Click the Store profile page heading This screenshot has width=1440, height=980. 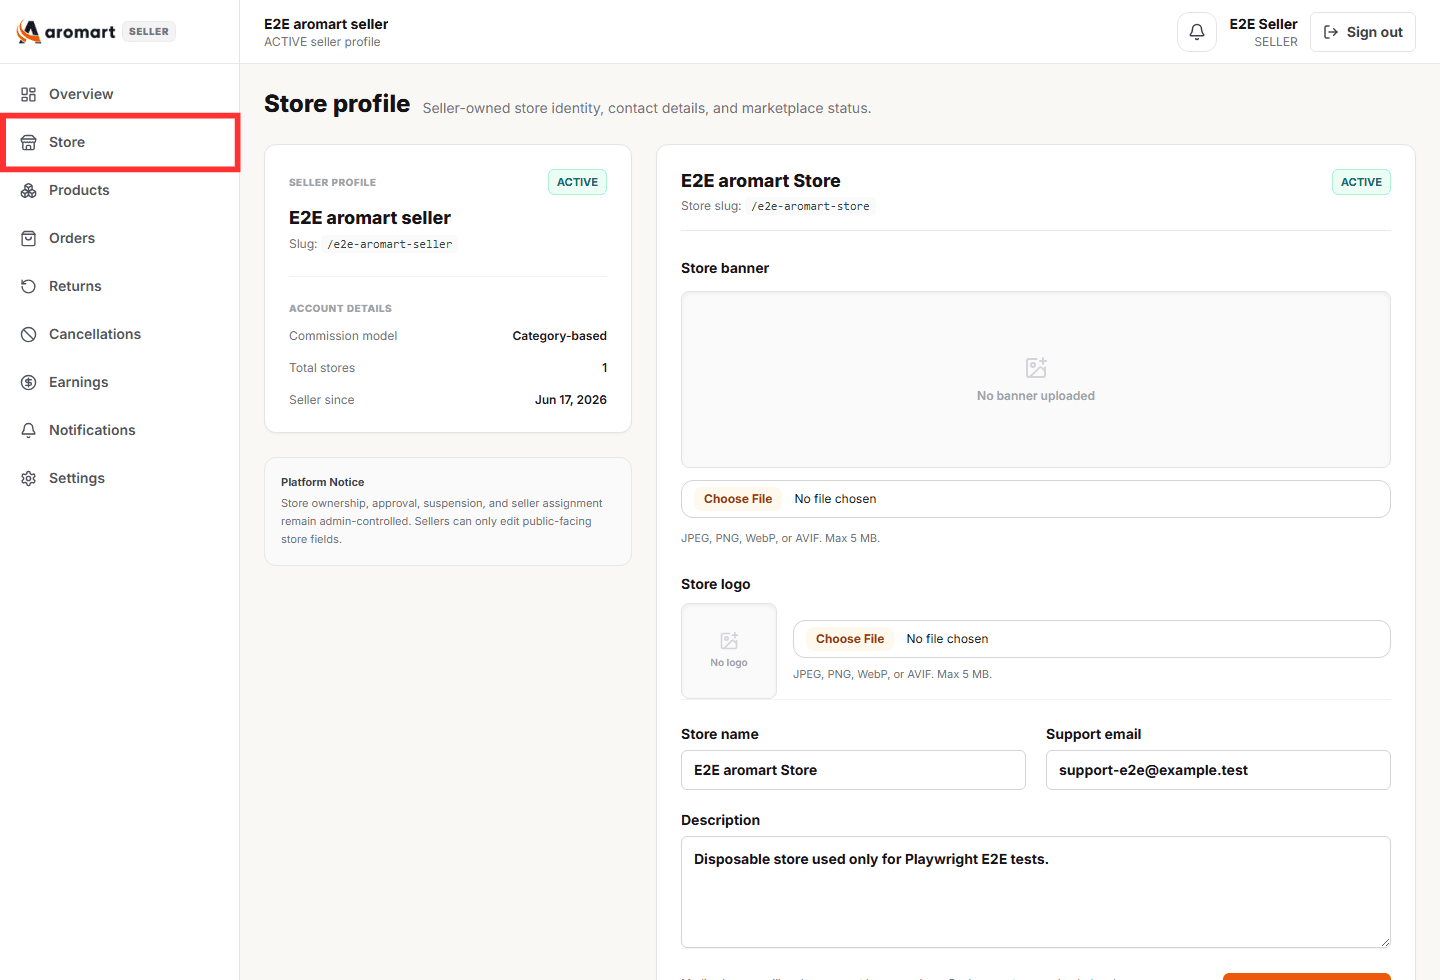click(x=337, y=104)
